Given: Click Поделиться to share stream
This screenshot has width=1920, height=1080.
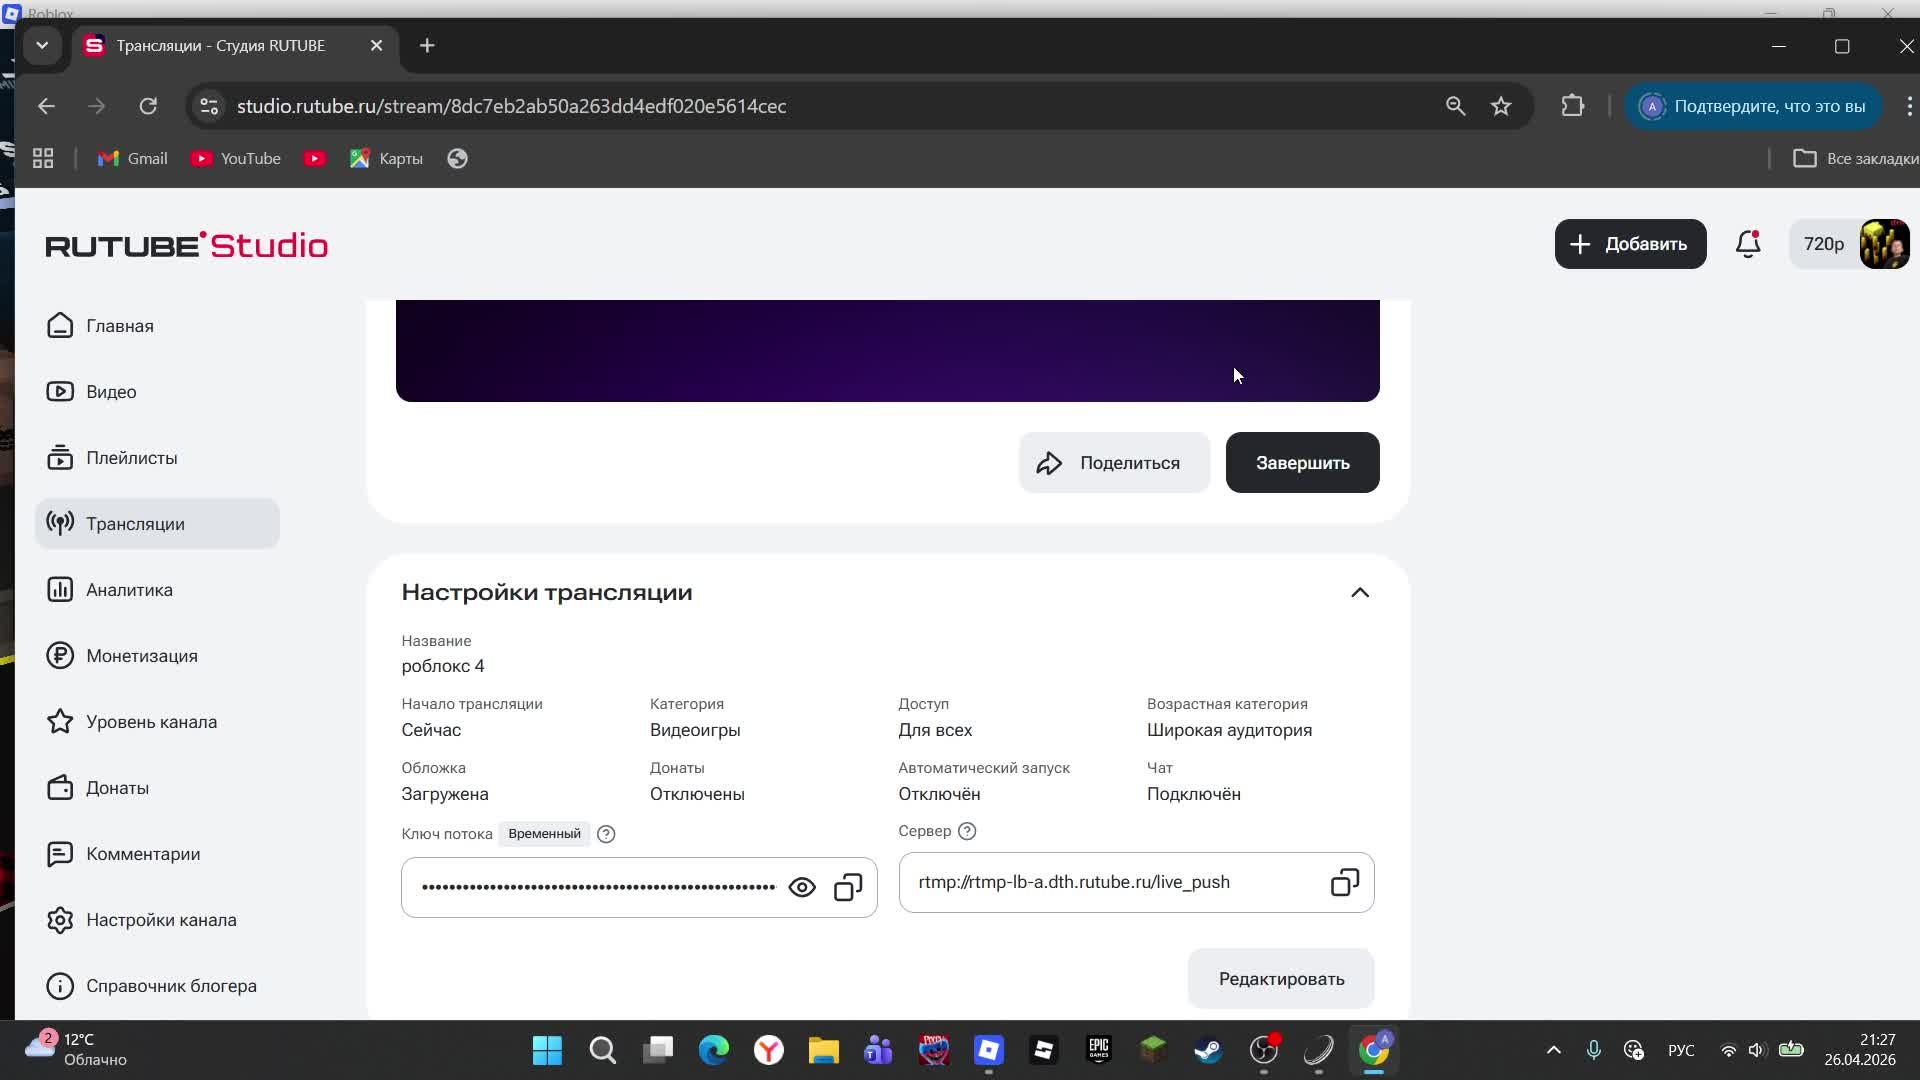Looking at the screenshot, I should (x=1113, y=463).
